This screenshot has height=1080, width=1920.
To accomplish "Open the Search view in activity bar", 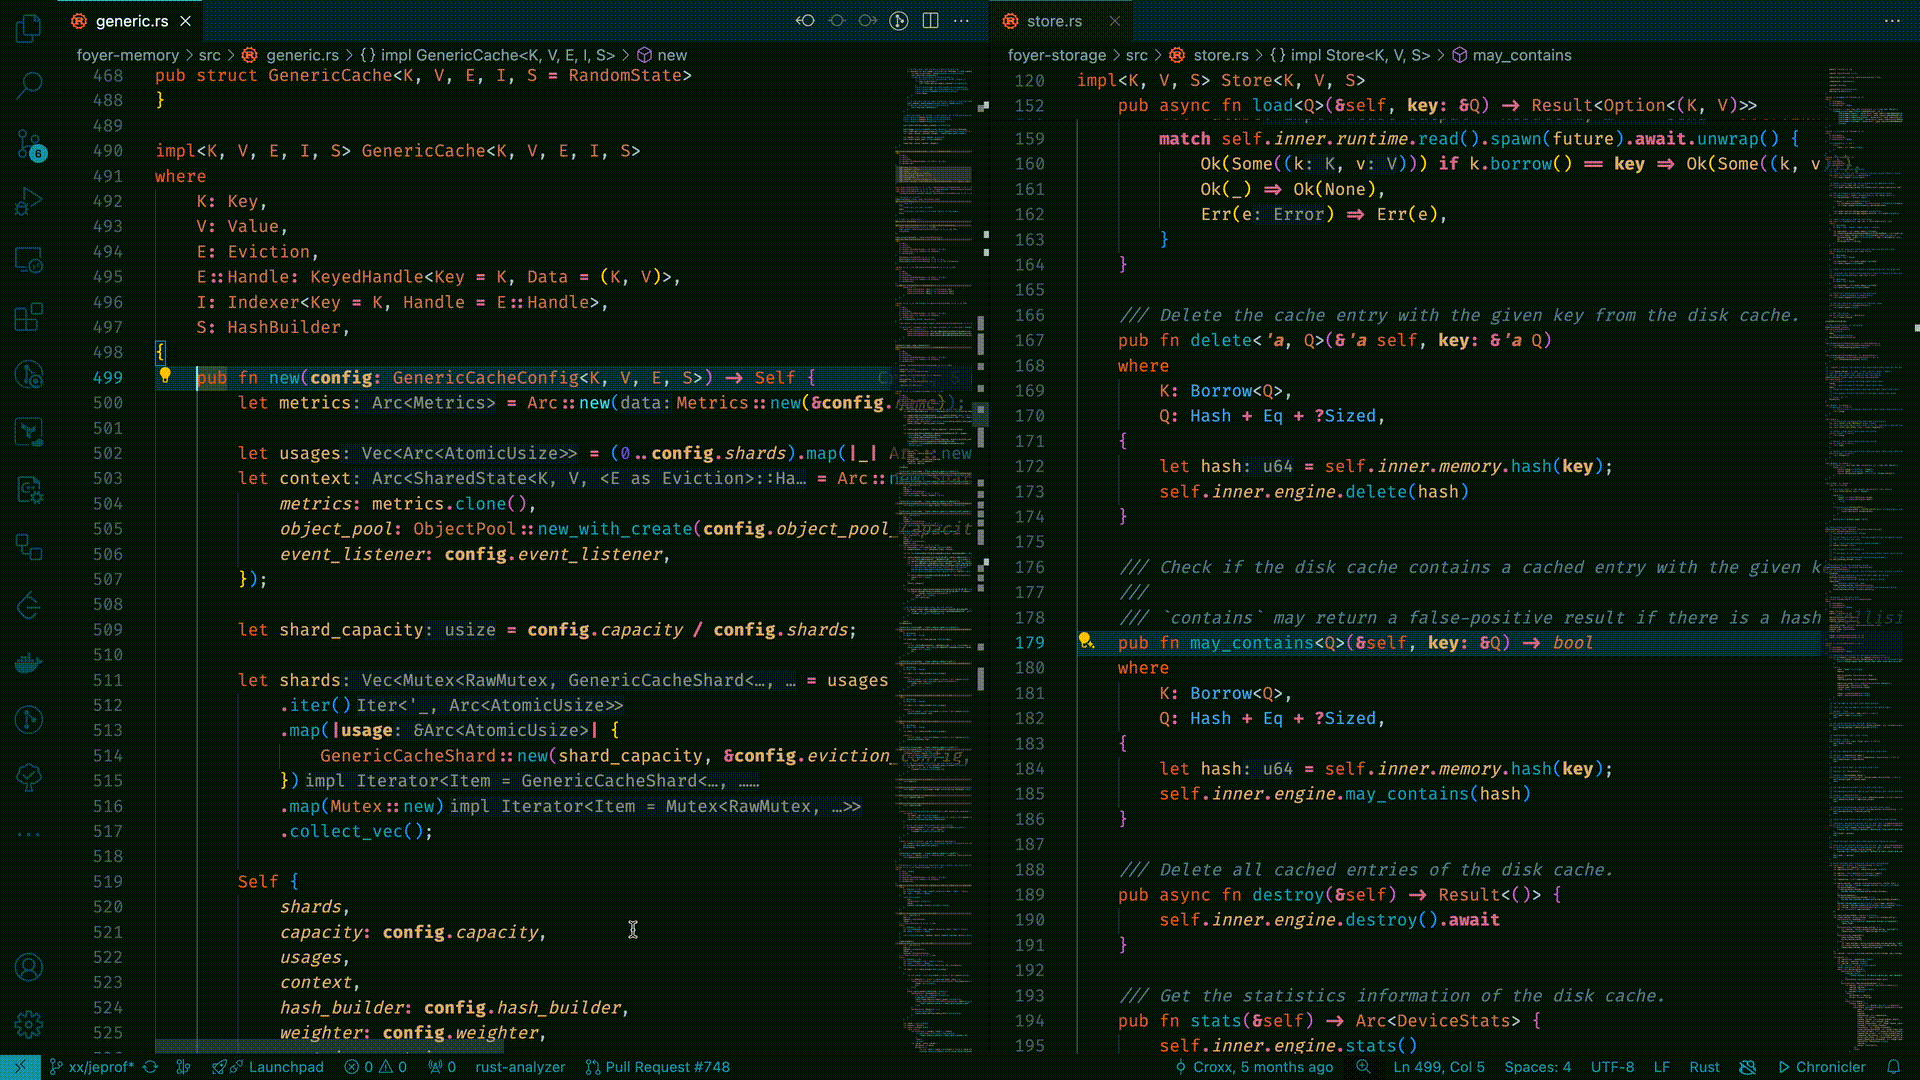I will [29, 85].
